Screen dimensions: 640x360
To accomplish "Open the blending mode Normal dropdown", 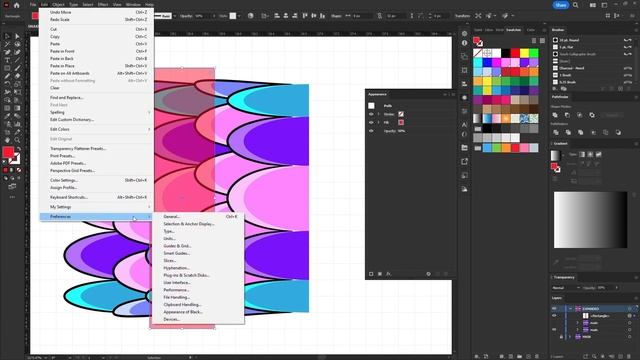I will click(x=566, y=288).
